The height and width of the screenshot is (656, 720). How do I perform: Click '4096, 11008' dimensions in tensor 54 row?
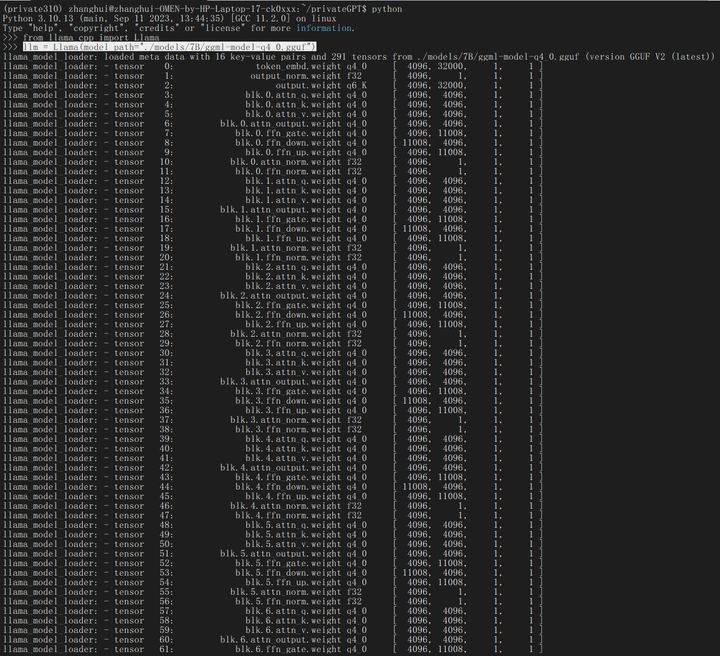point(437,583)
